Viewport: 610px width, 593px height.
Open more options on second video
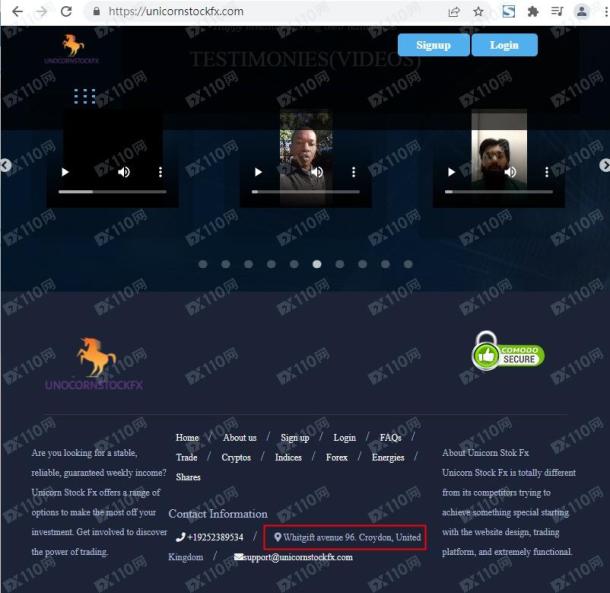(x=354, y=172)
